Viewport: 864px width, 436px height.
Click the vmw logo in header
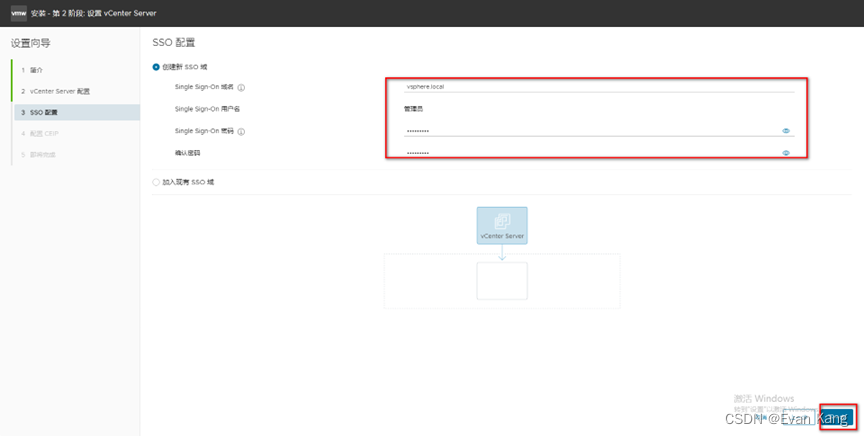tap(17, 14)
